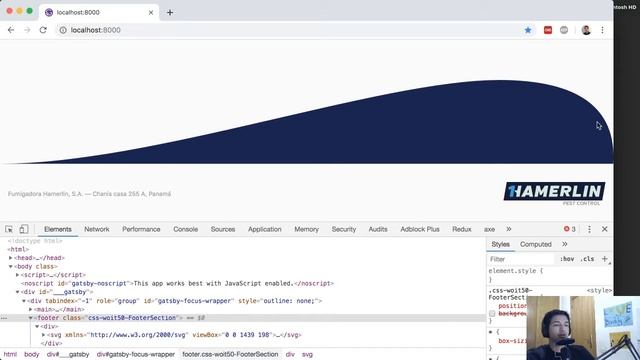Screen dimensions: 640x360
Task: Click the html breadcrumb
Action: [x=10, y=354]
